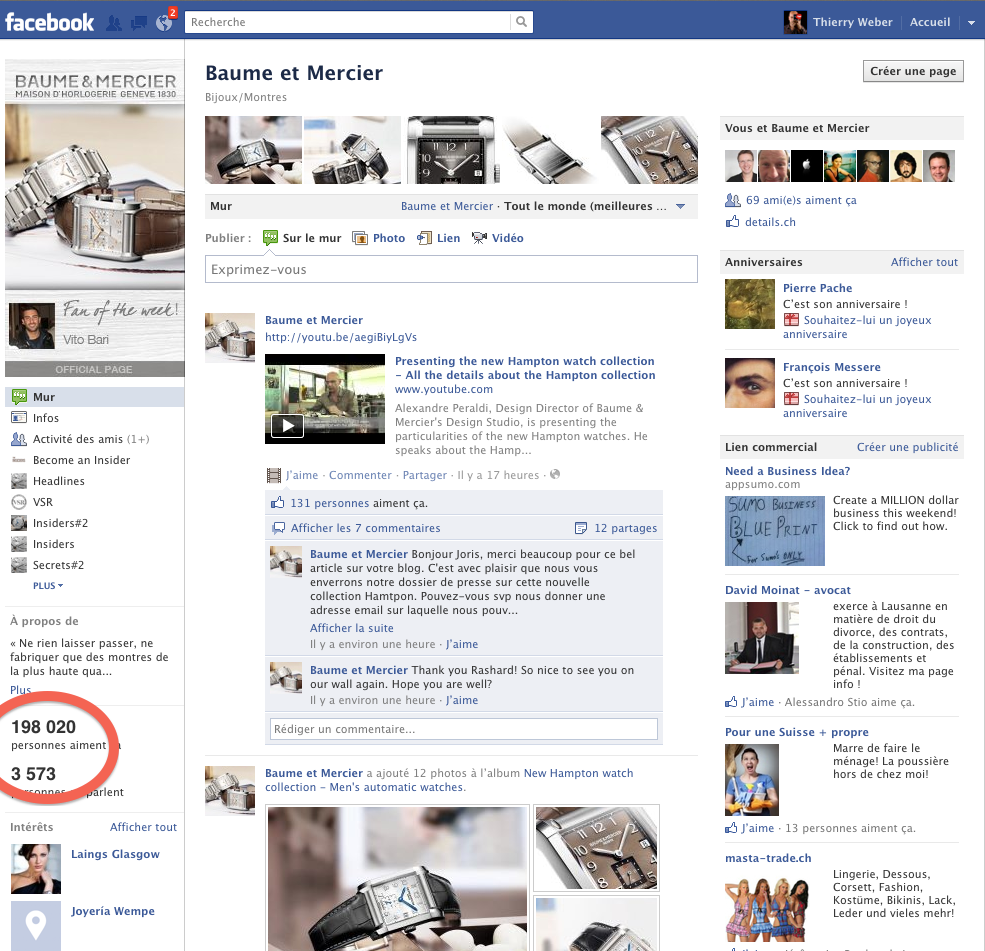Like the Rashard reply comment

coord(462,700)
